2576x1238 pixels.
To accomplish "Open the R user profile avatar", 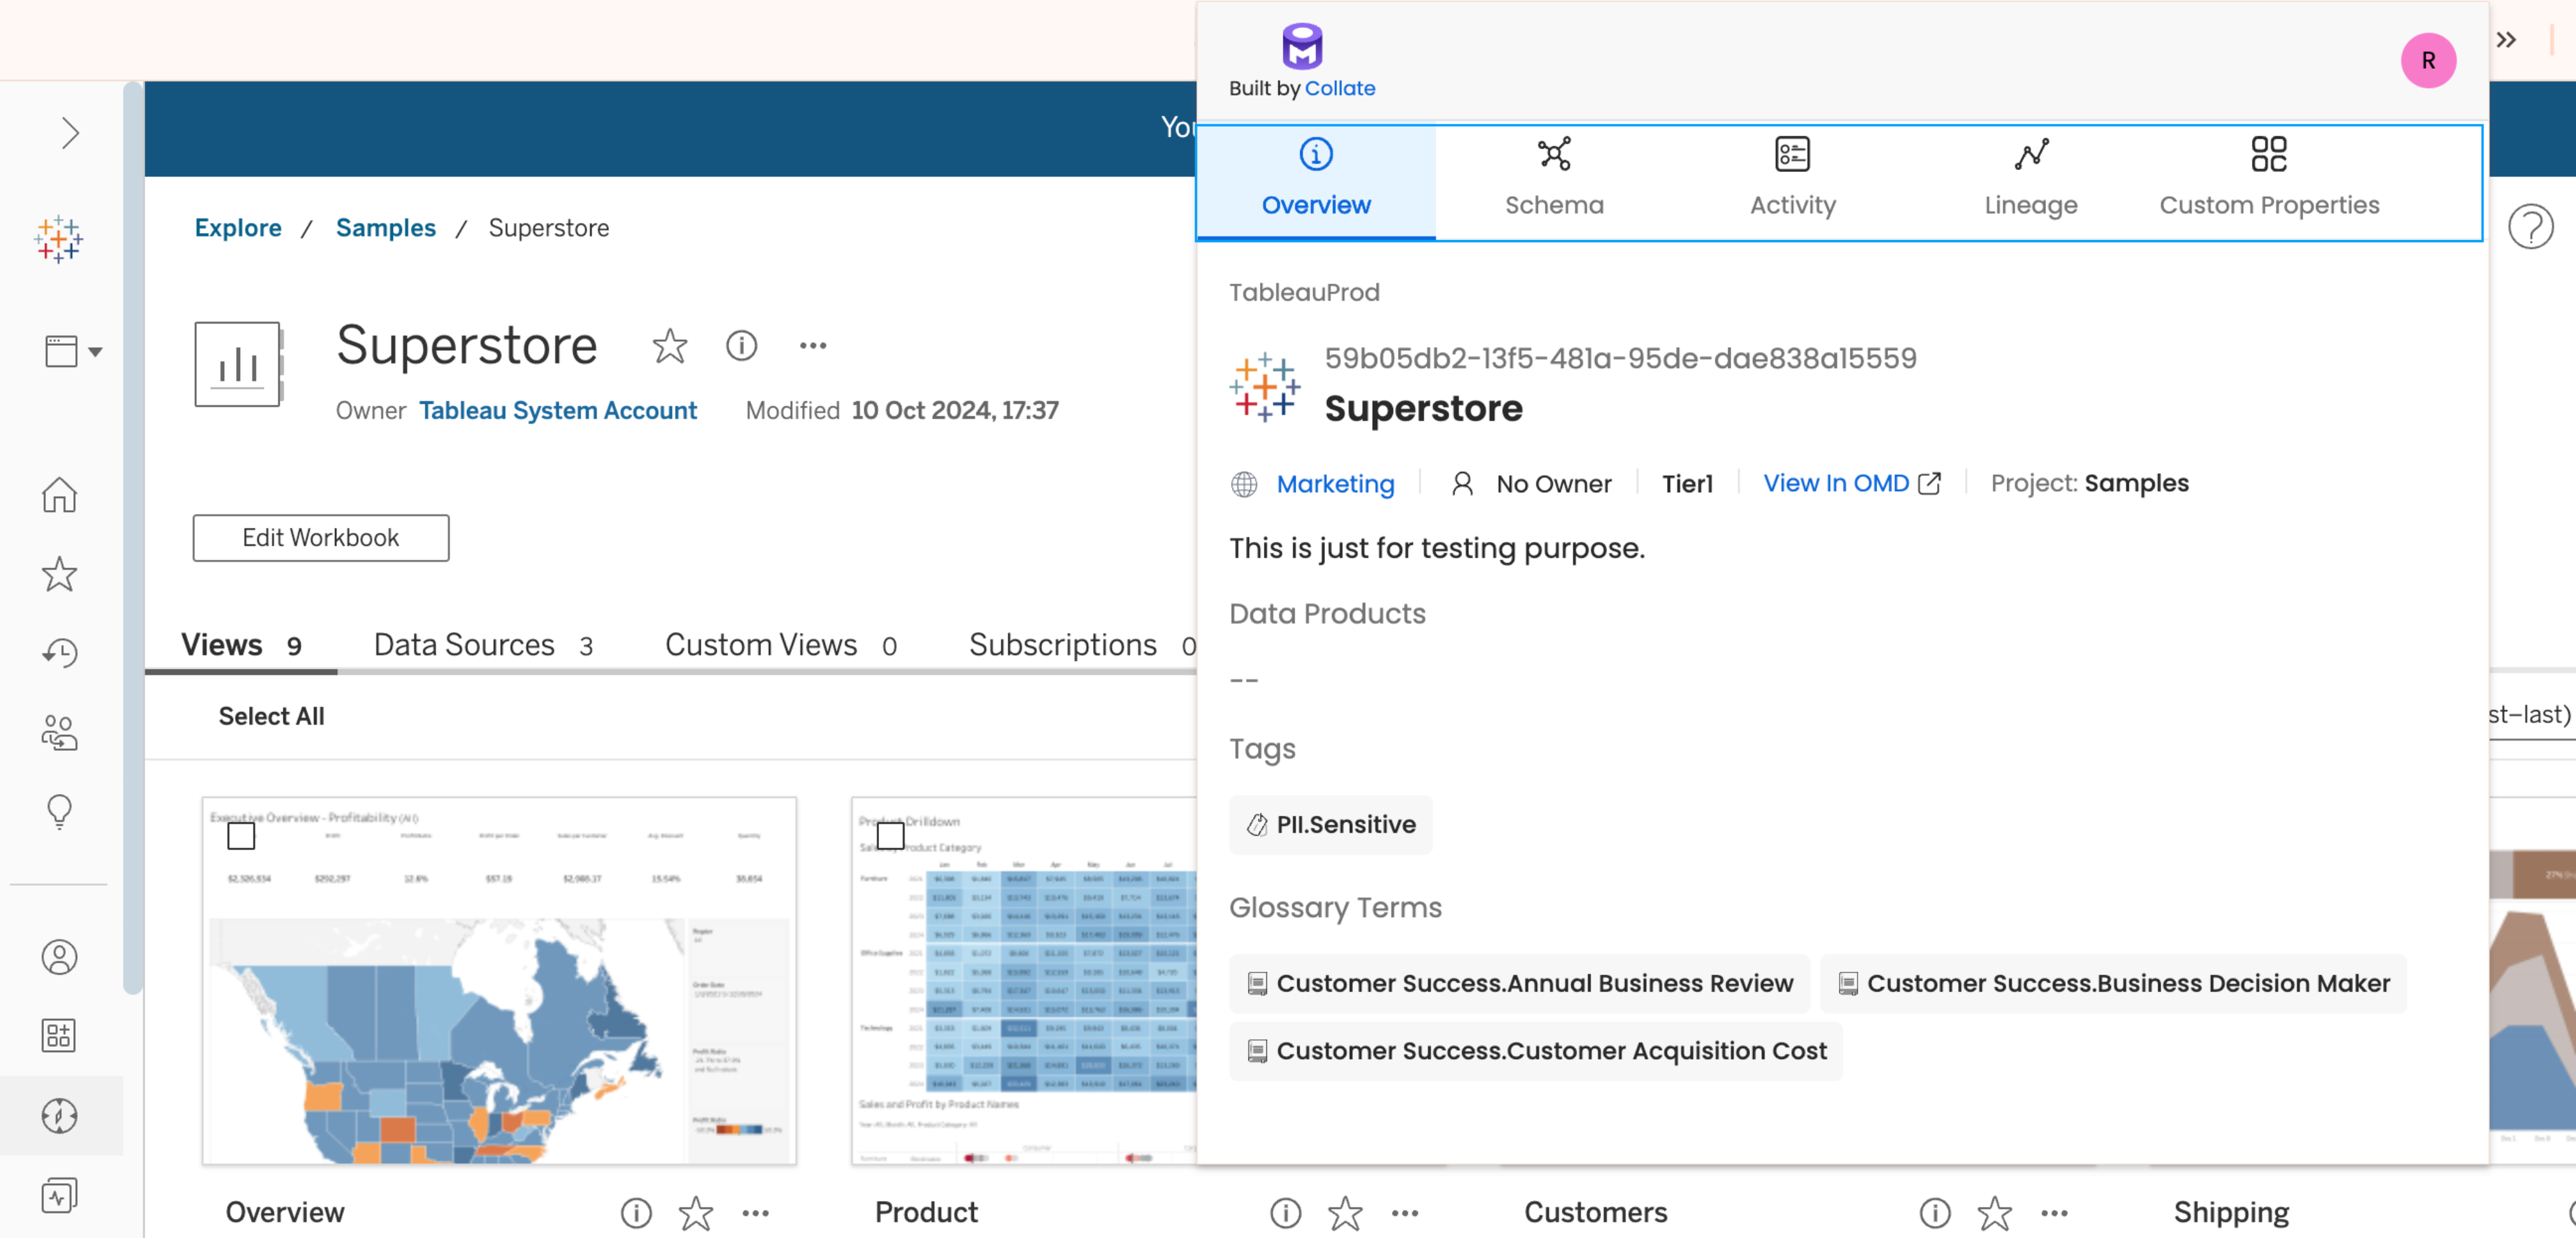I will click(x=2428, y=61).
